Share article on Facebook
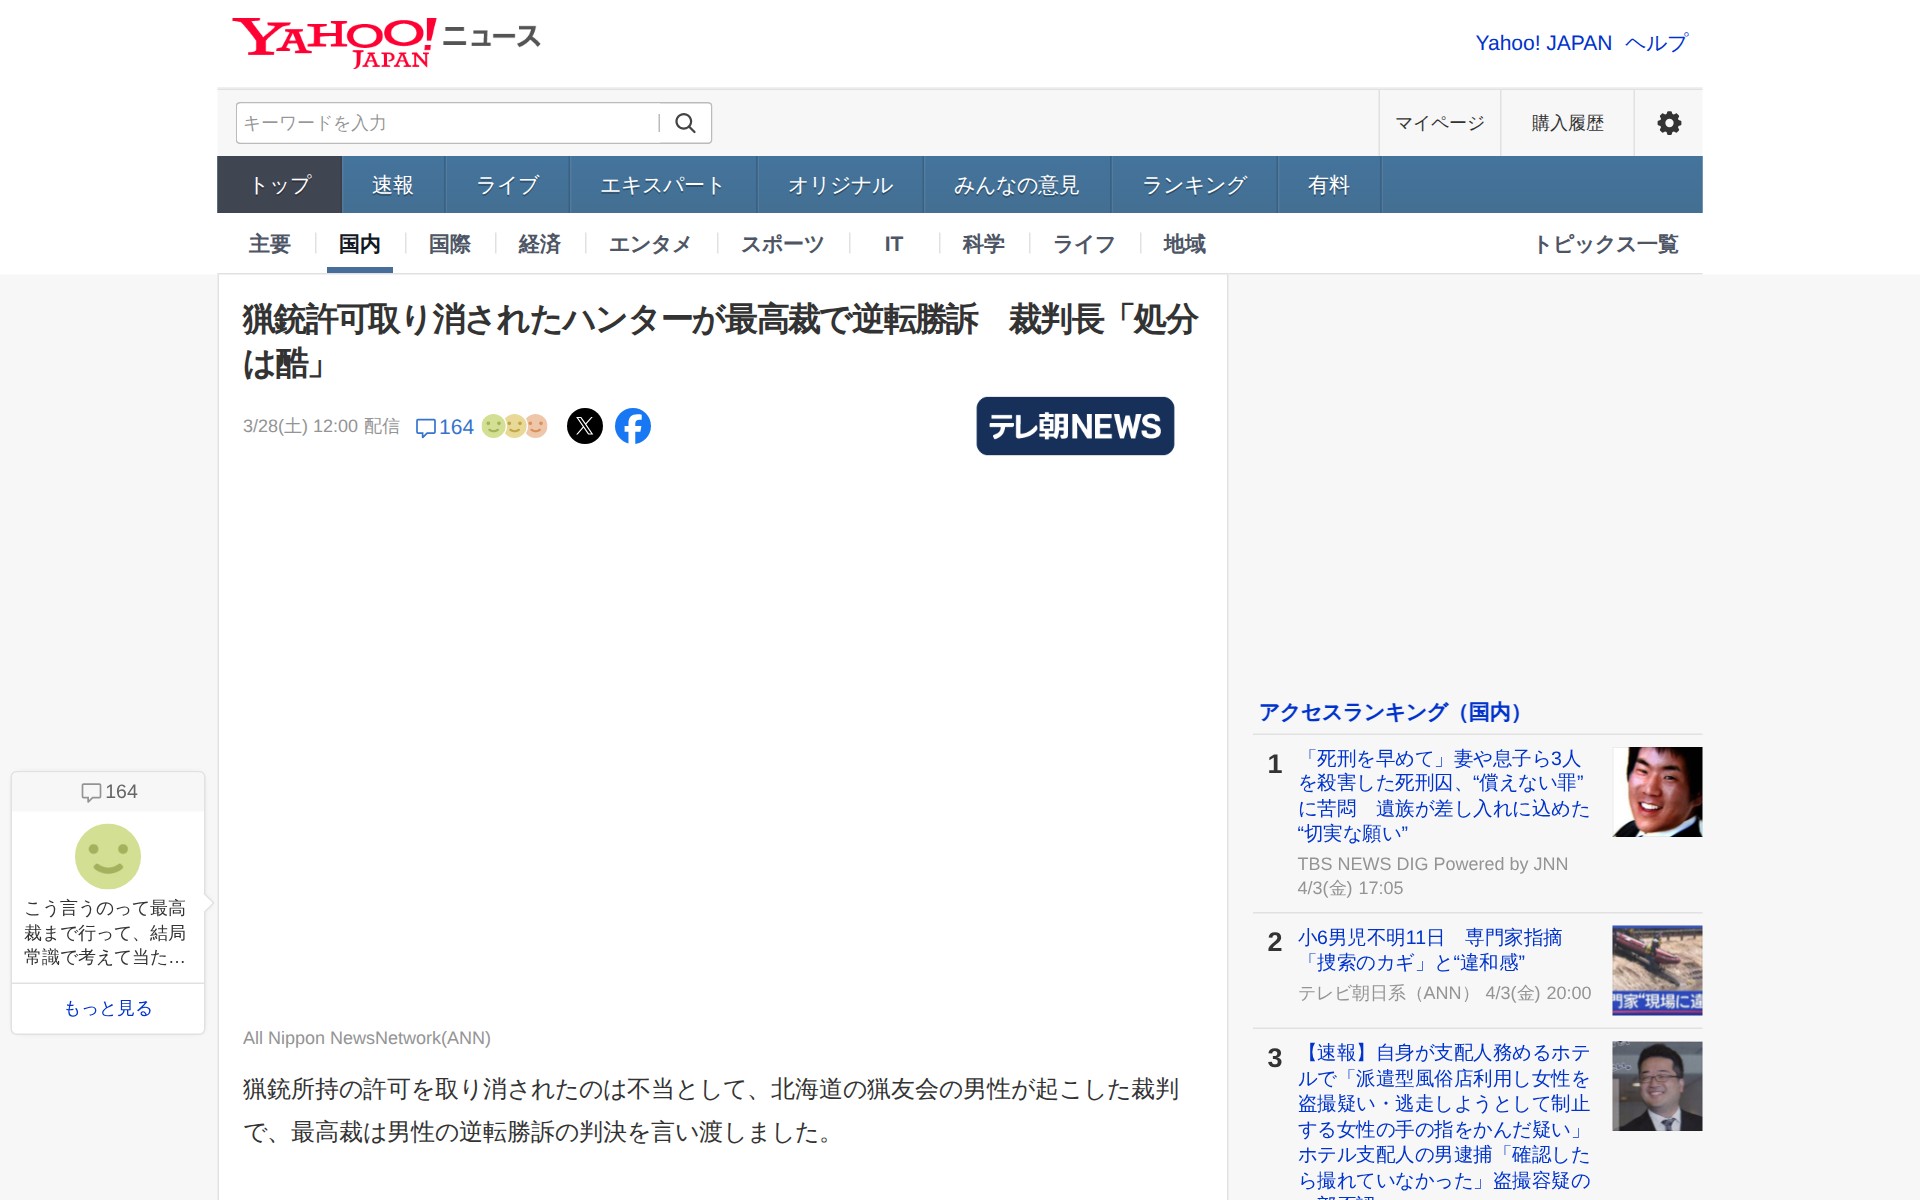Viewport: 1920px width, 1200px height. (632, 426)
